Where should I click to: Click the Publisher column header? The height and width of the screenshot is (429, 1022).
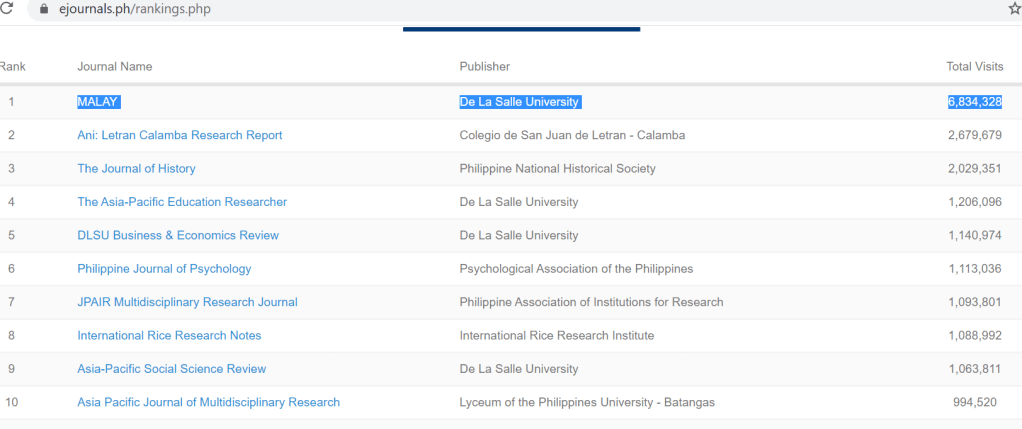click(x=484, y=66)
